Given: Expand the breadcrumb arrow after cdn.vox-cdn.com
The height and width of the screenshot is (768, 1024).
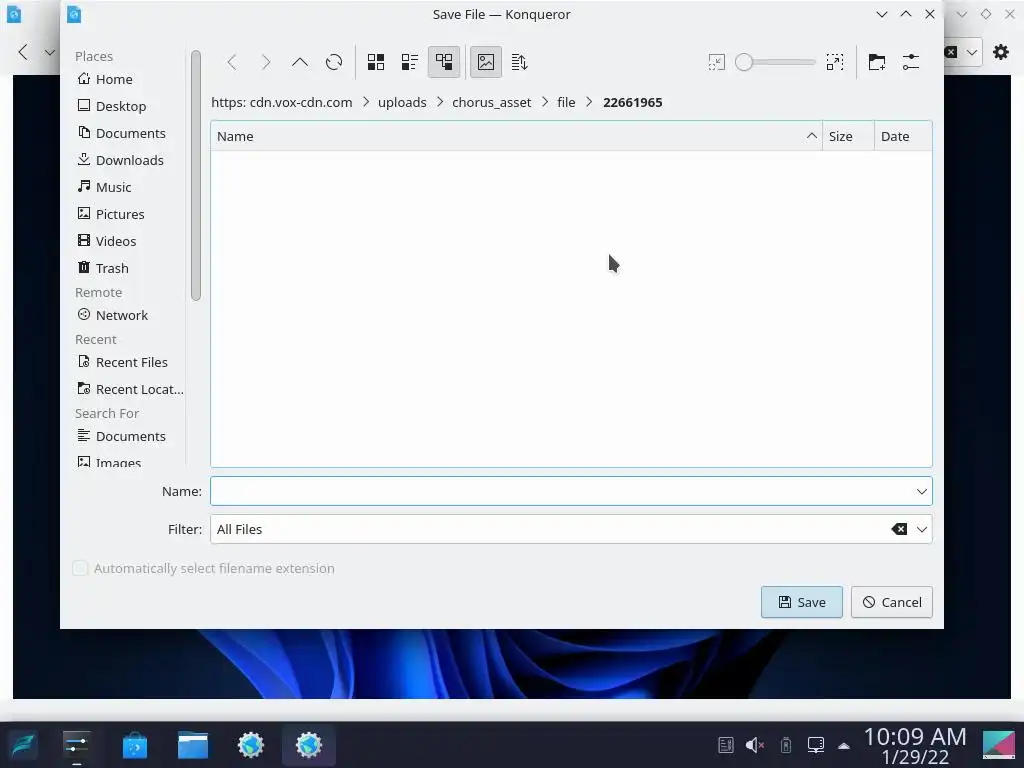Looking at the screenshot, I should click(x=366, y=103).
